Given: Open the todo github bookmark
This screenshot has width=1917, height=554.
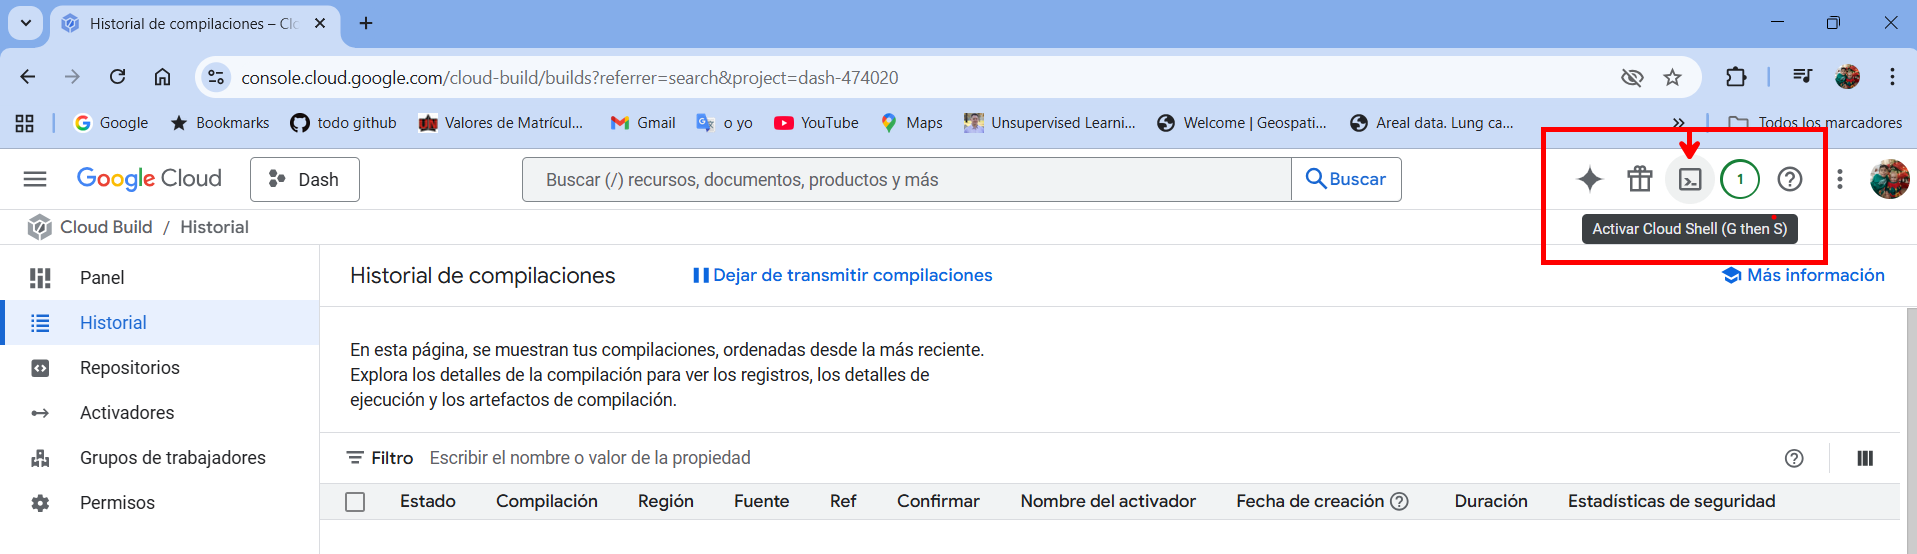Looking at the screenshot, I should click(343, 123).
